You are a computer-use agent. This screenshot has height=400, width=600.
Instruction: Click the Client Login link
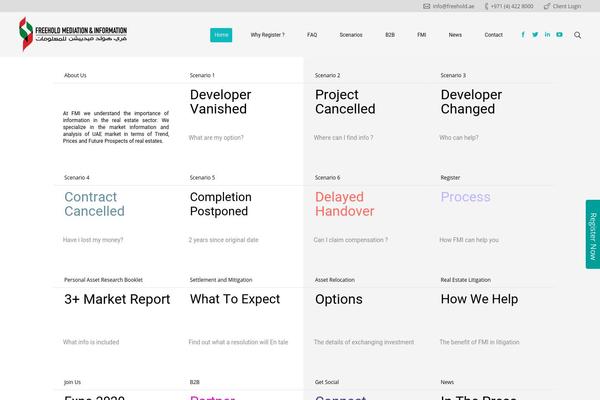pos(562,6)
